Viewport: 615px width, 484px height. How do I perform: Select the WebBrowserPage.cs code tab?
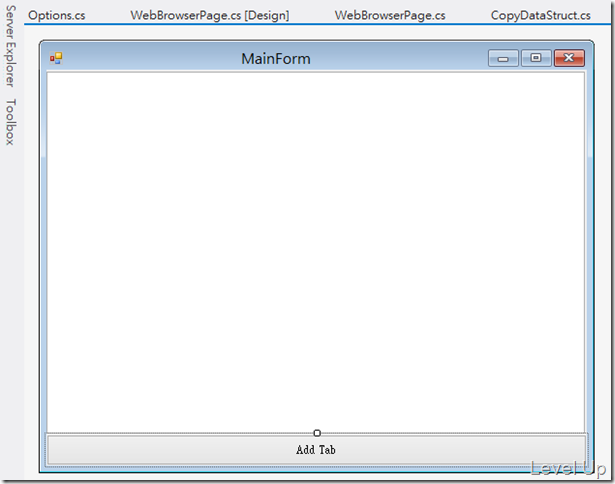(390, 15)
